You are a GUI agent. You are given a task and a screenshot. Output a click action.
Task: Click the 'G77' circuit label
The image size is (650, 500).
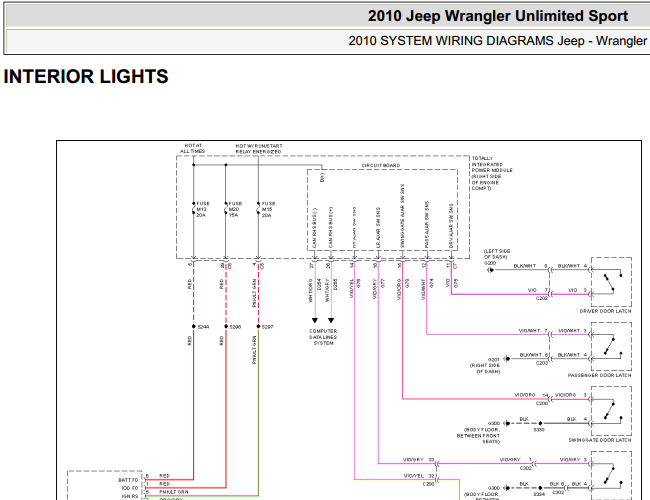click(383, 283)
